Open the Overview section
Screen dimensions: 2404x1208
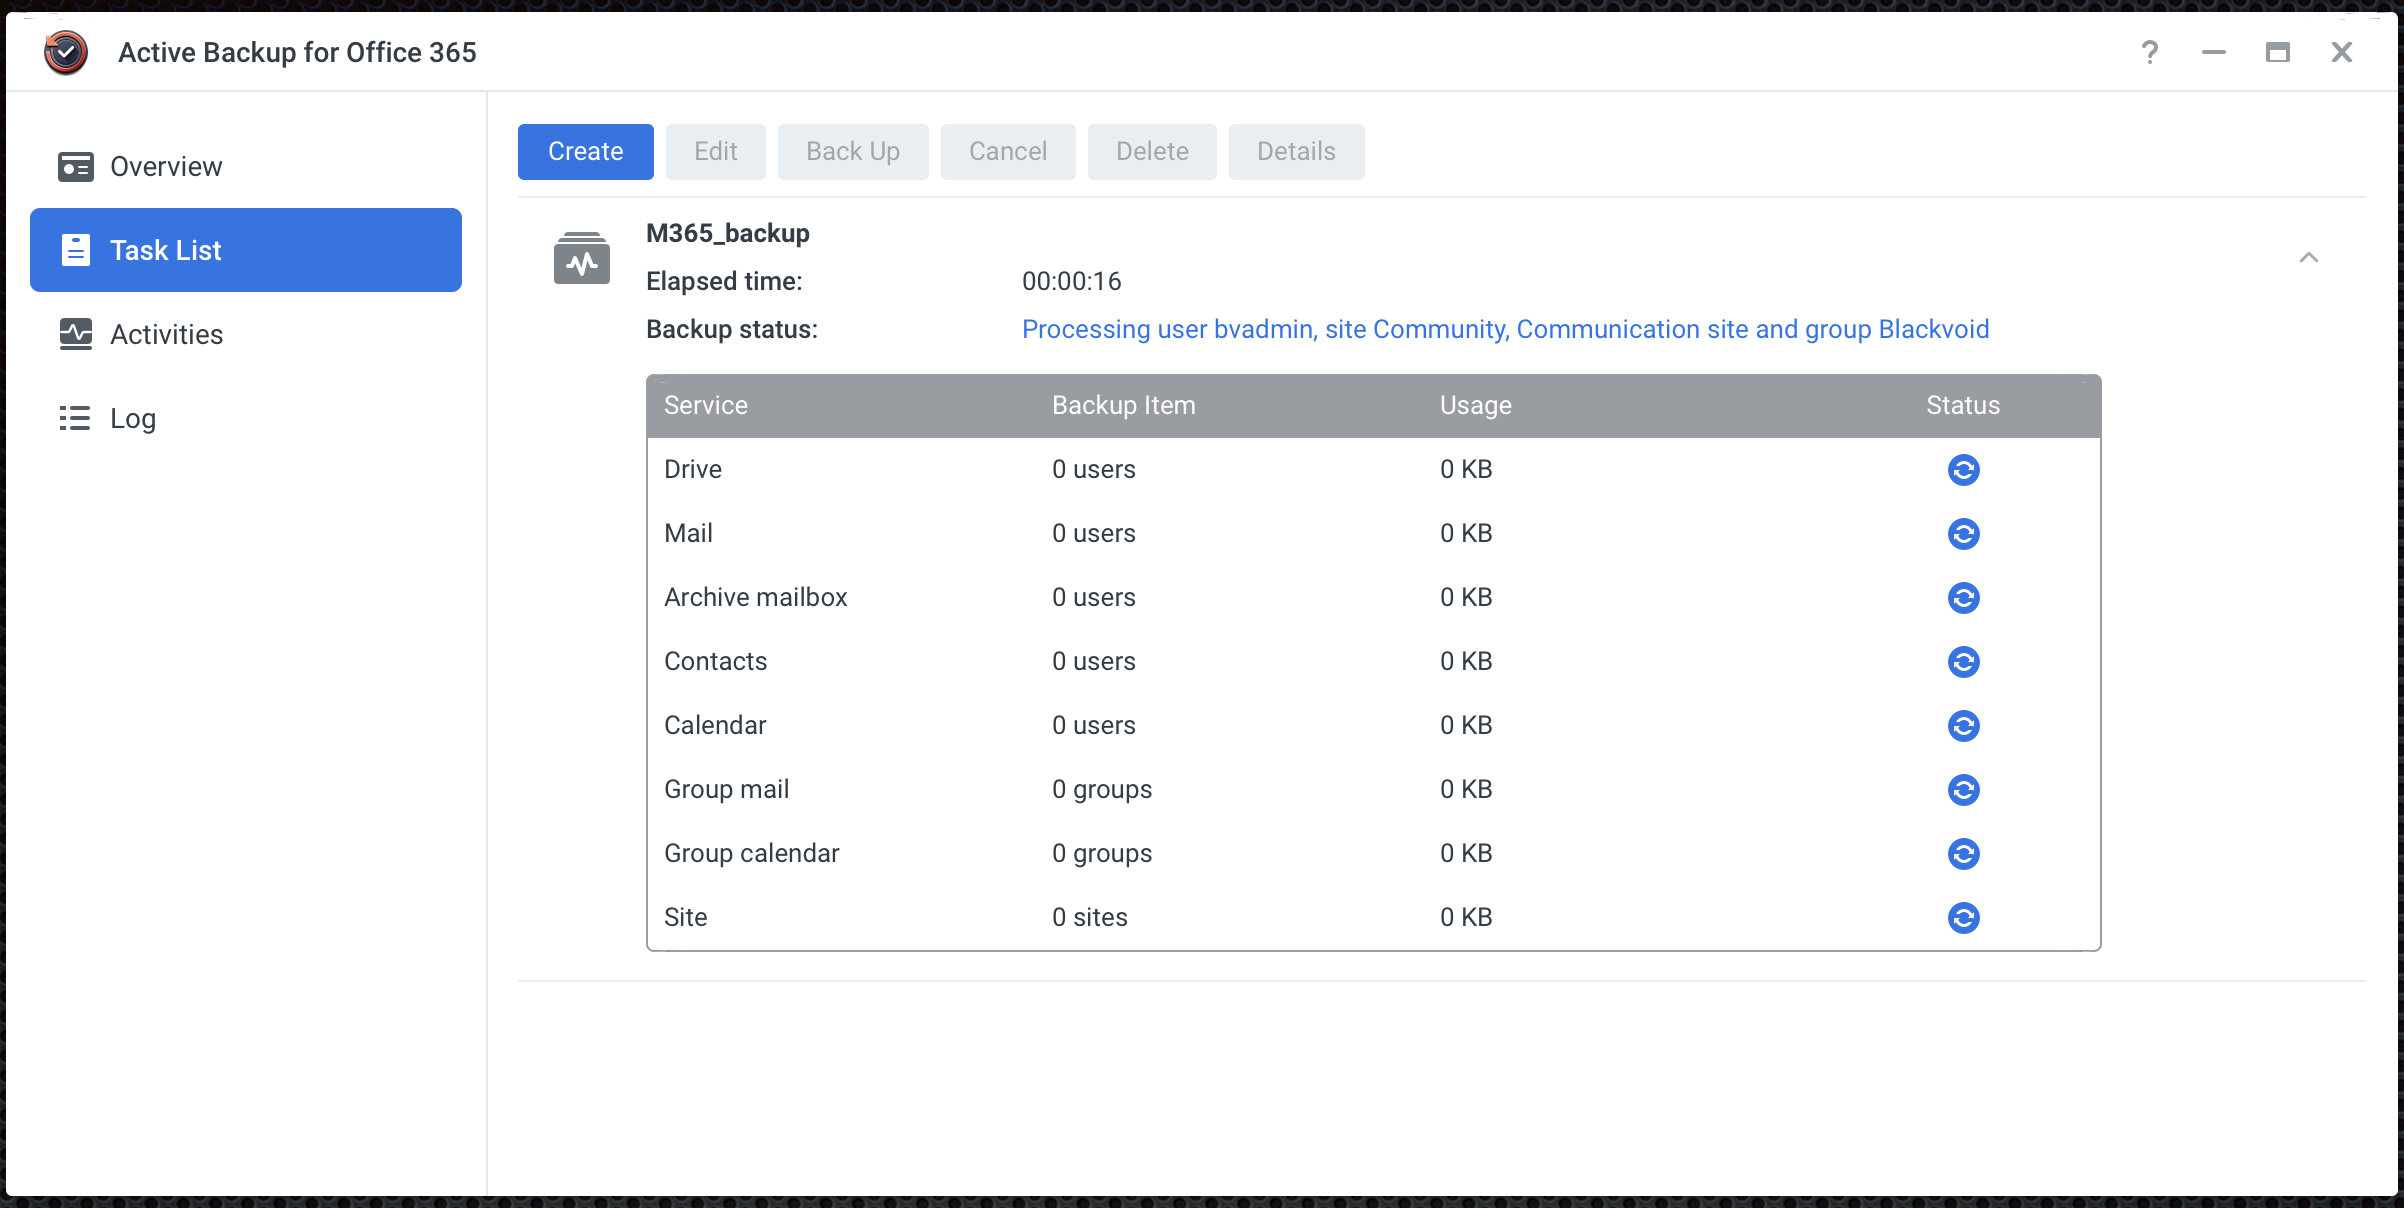coord(166,166)
